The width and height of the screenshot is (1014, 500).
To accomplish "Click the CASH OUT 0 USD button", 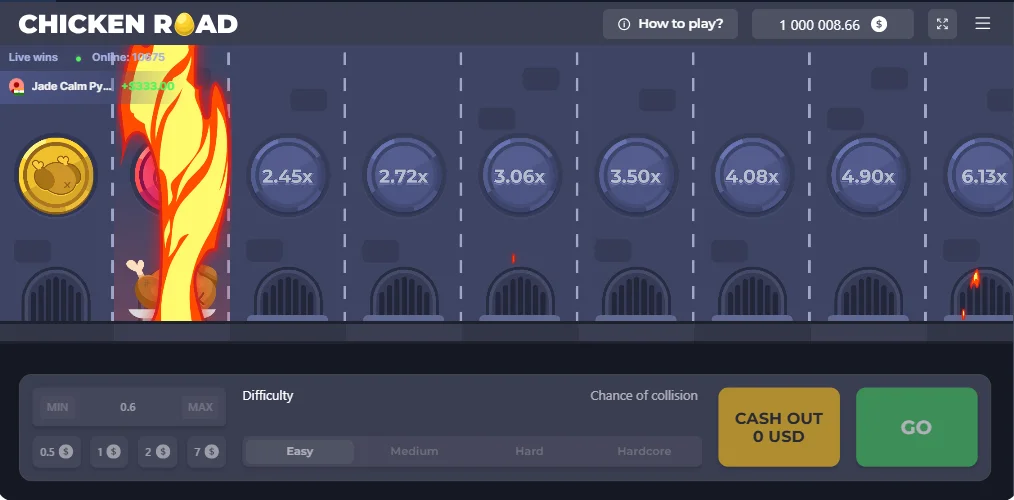I will pyautogui.click(x=779, y=427).
